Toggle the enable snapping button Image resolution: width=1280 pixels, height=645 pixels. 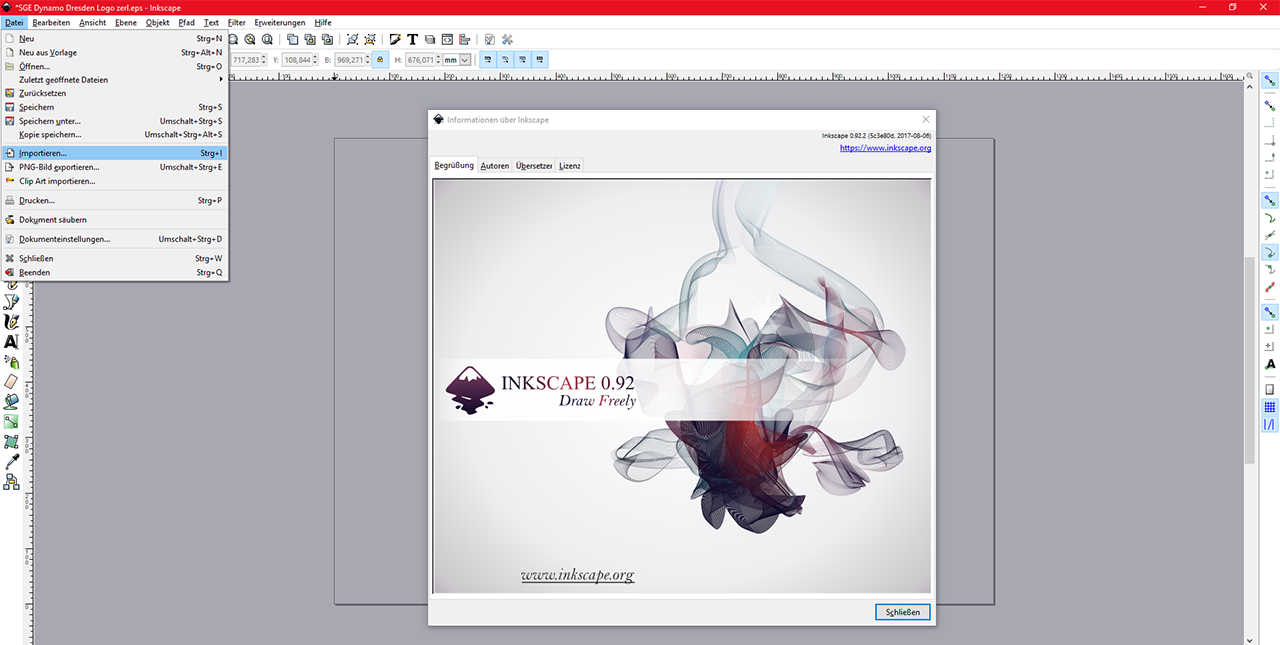(1270, 80)
